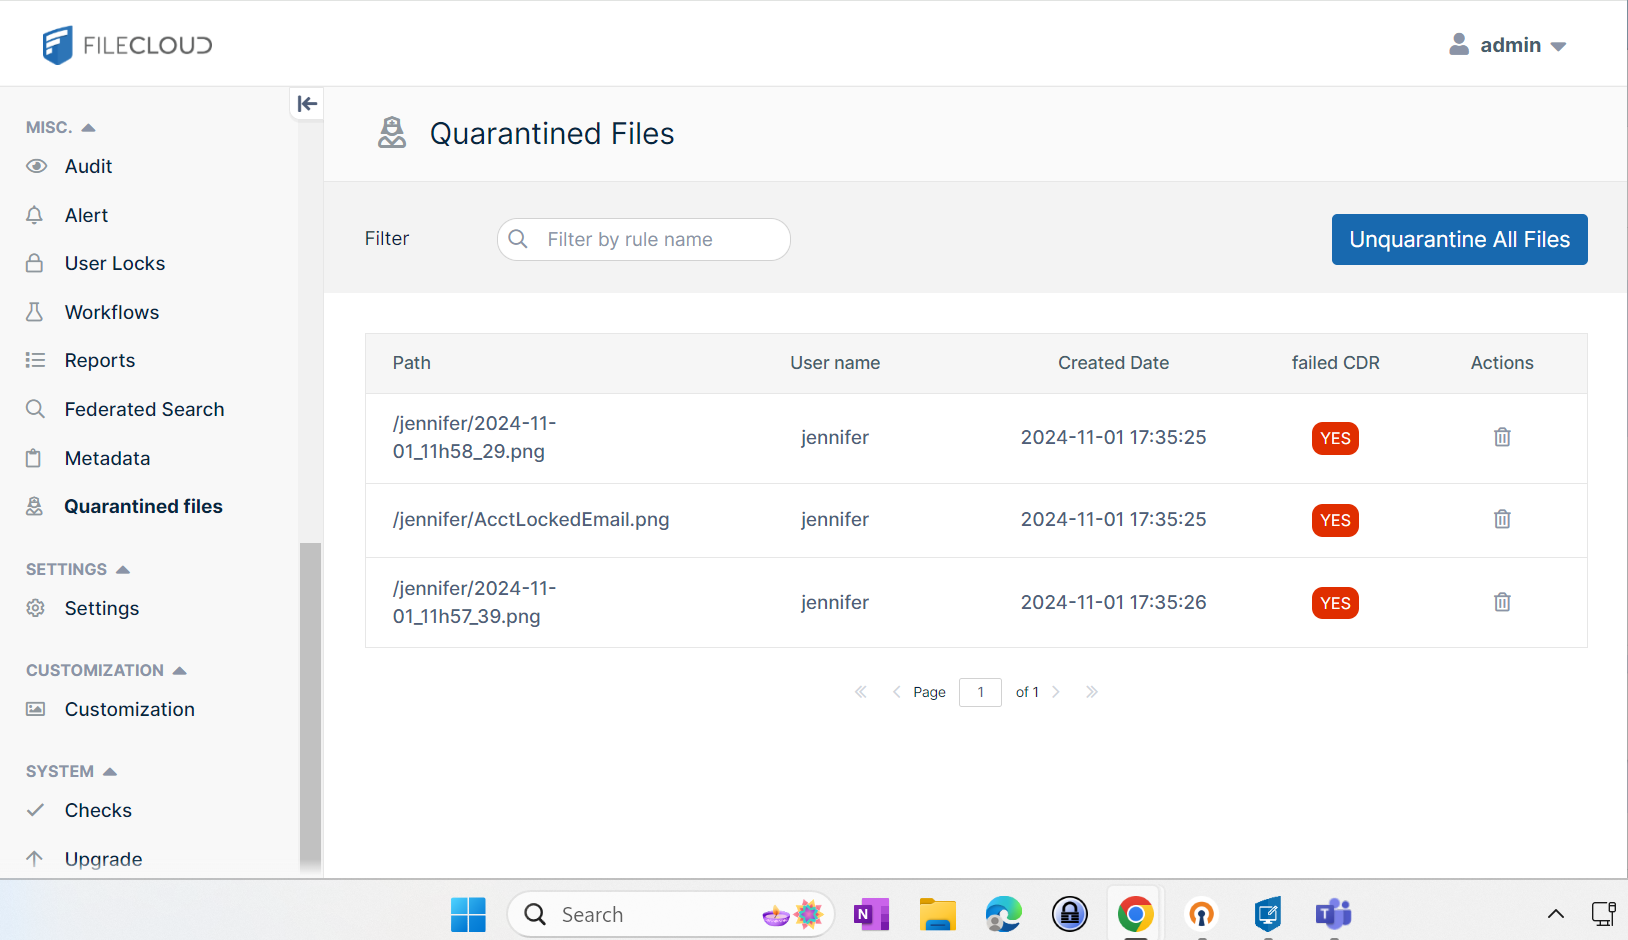Go to Federated Search page
Screen dimensions: 1628x940
(144, 410)
